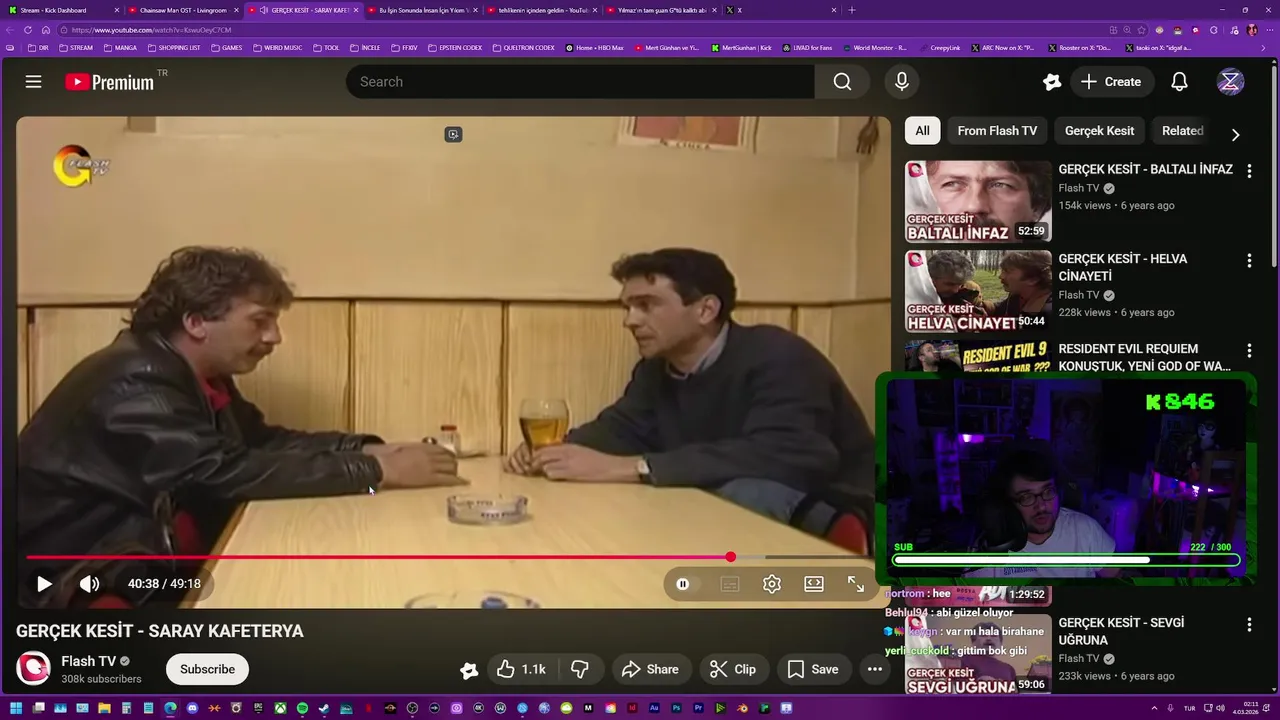Click the sparkle Ask icon beside Like
Image resolution: width=1280 pixels, height=720 pixels.
tap(468, 670)
